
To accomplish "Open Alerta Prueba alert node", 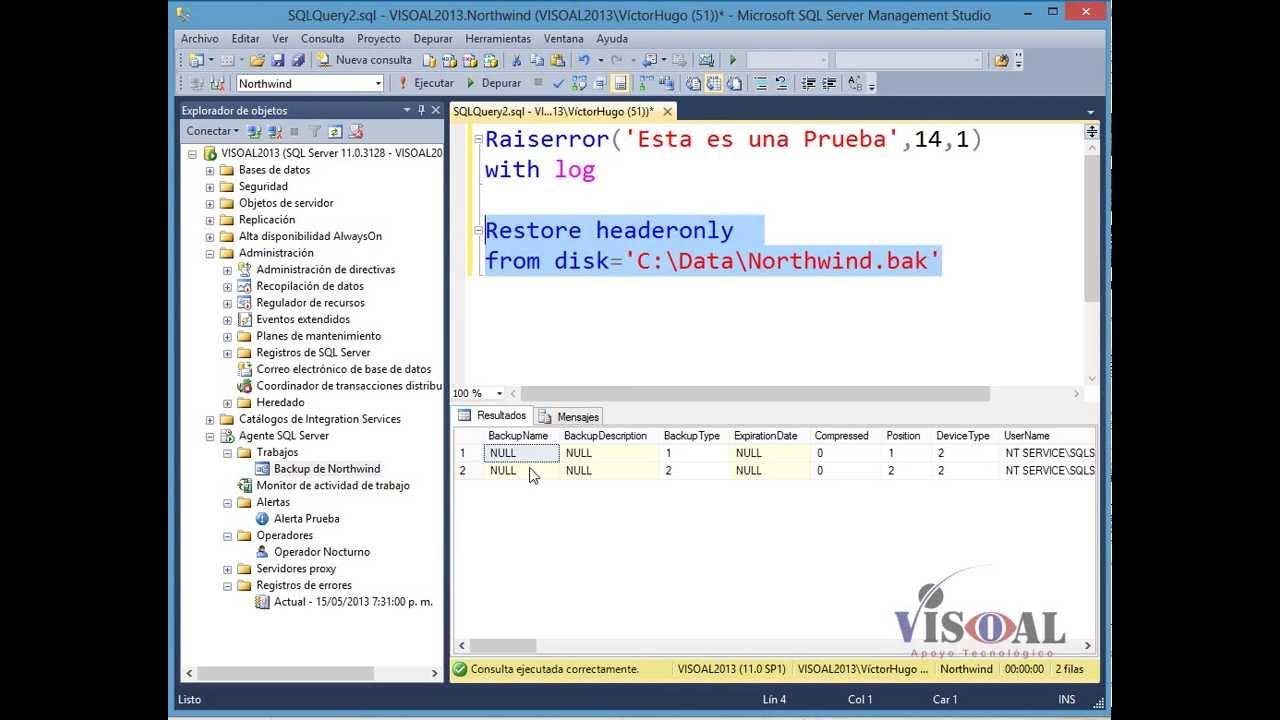I will click(306, 518).
